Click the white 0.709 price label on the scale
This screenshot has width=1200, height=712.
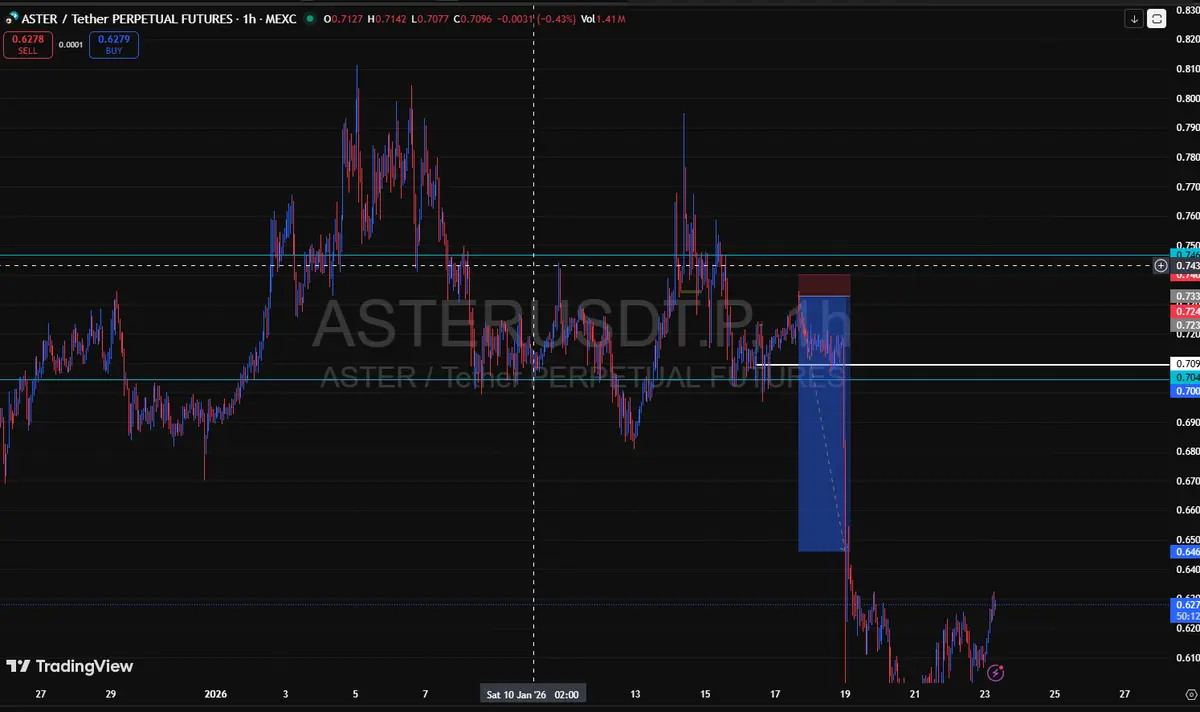coord(1184,363)
